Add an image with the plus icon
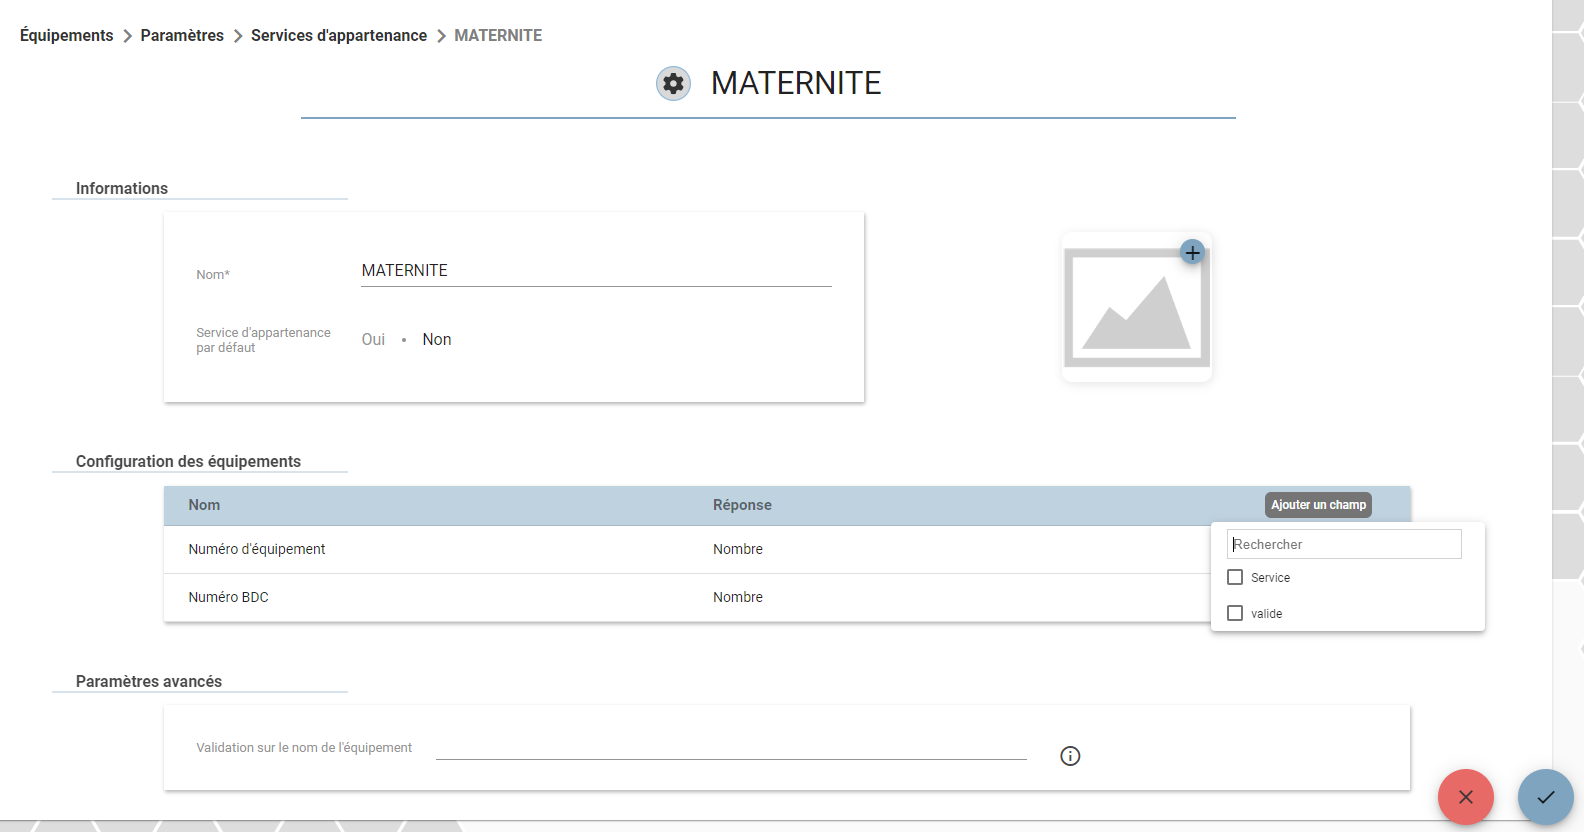Image resolution: width=1584 pixels, height=832 pixels. pyautogui.click(x=1192, y=252)
